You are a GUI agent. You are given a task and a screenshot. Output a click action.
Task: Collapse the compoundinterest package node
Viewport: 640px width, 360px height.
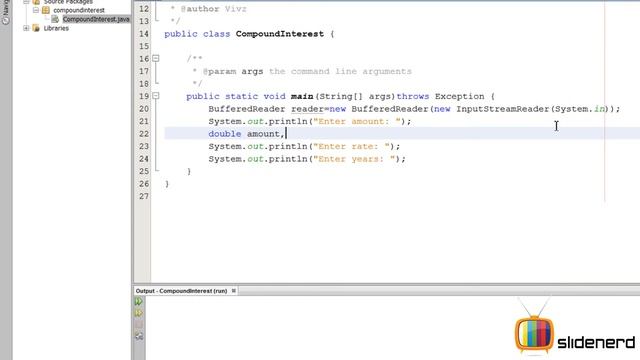(36, 10)
